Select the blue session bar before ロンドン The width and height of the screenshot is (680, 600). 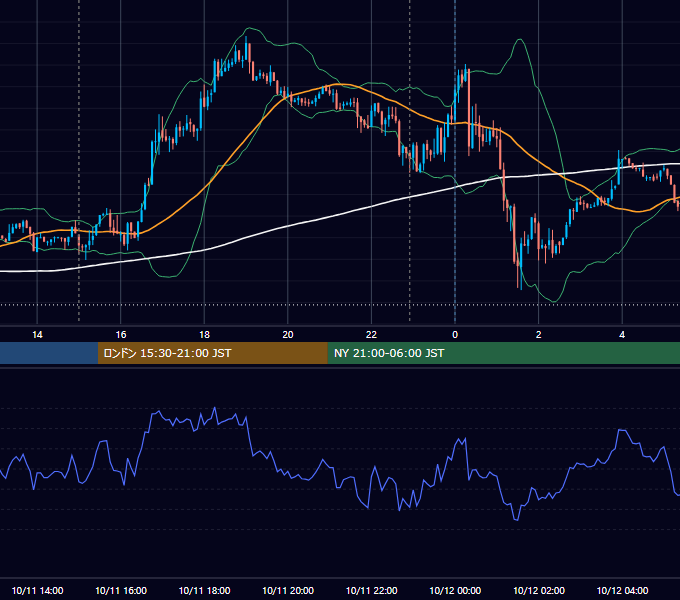[x=49, y=353]
